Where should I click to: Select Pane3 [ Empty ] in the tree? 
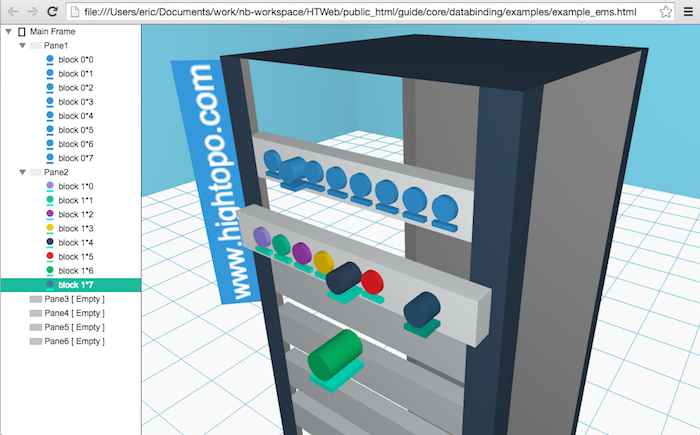coord(74,299)
